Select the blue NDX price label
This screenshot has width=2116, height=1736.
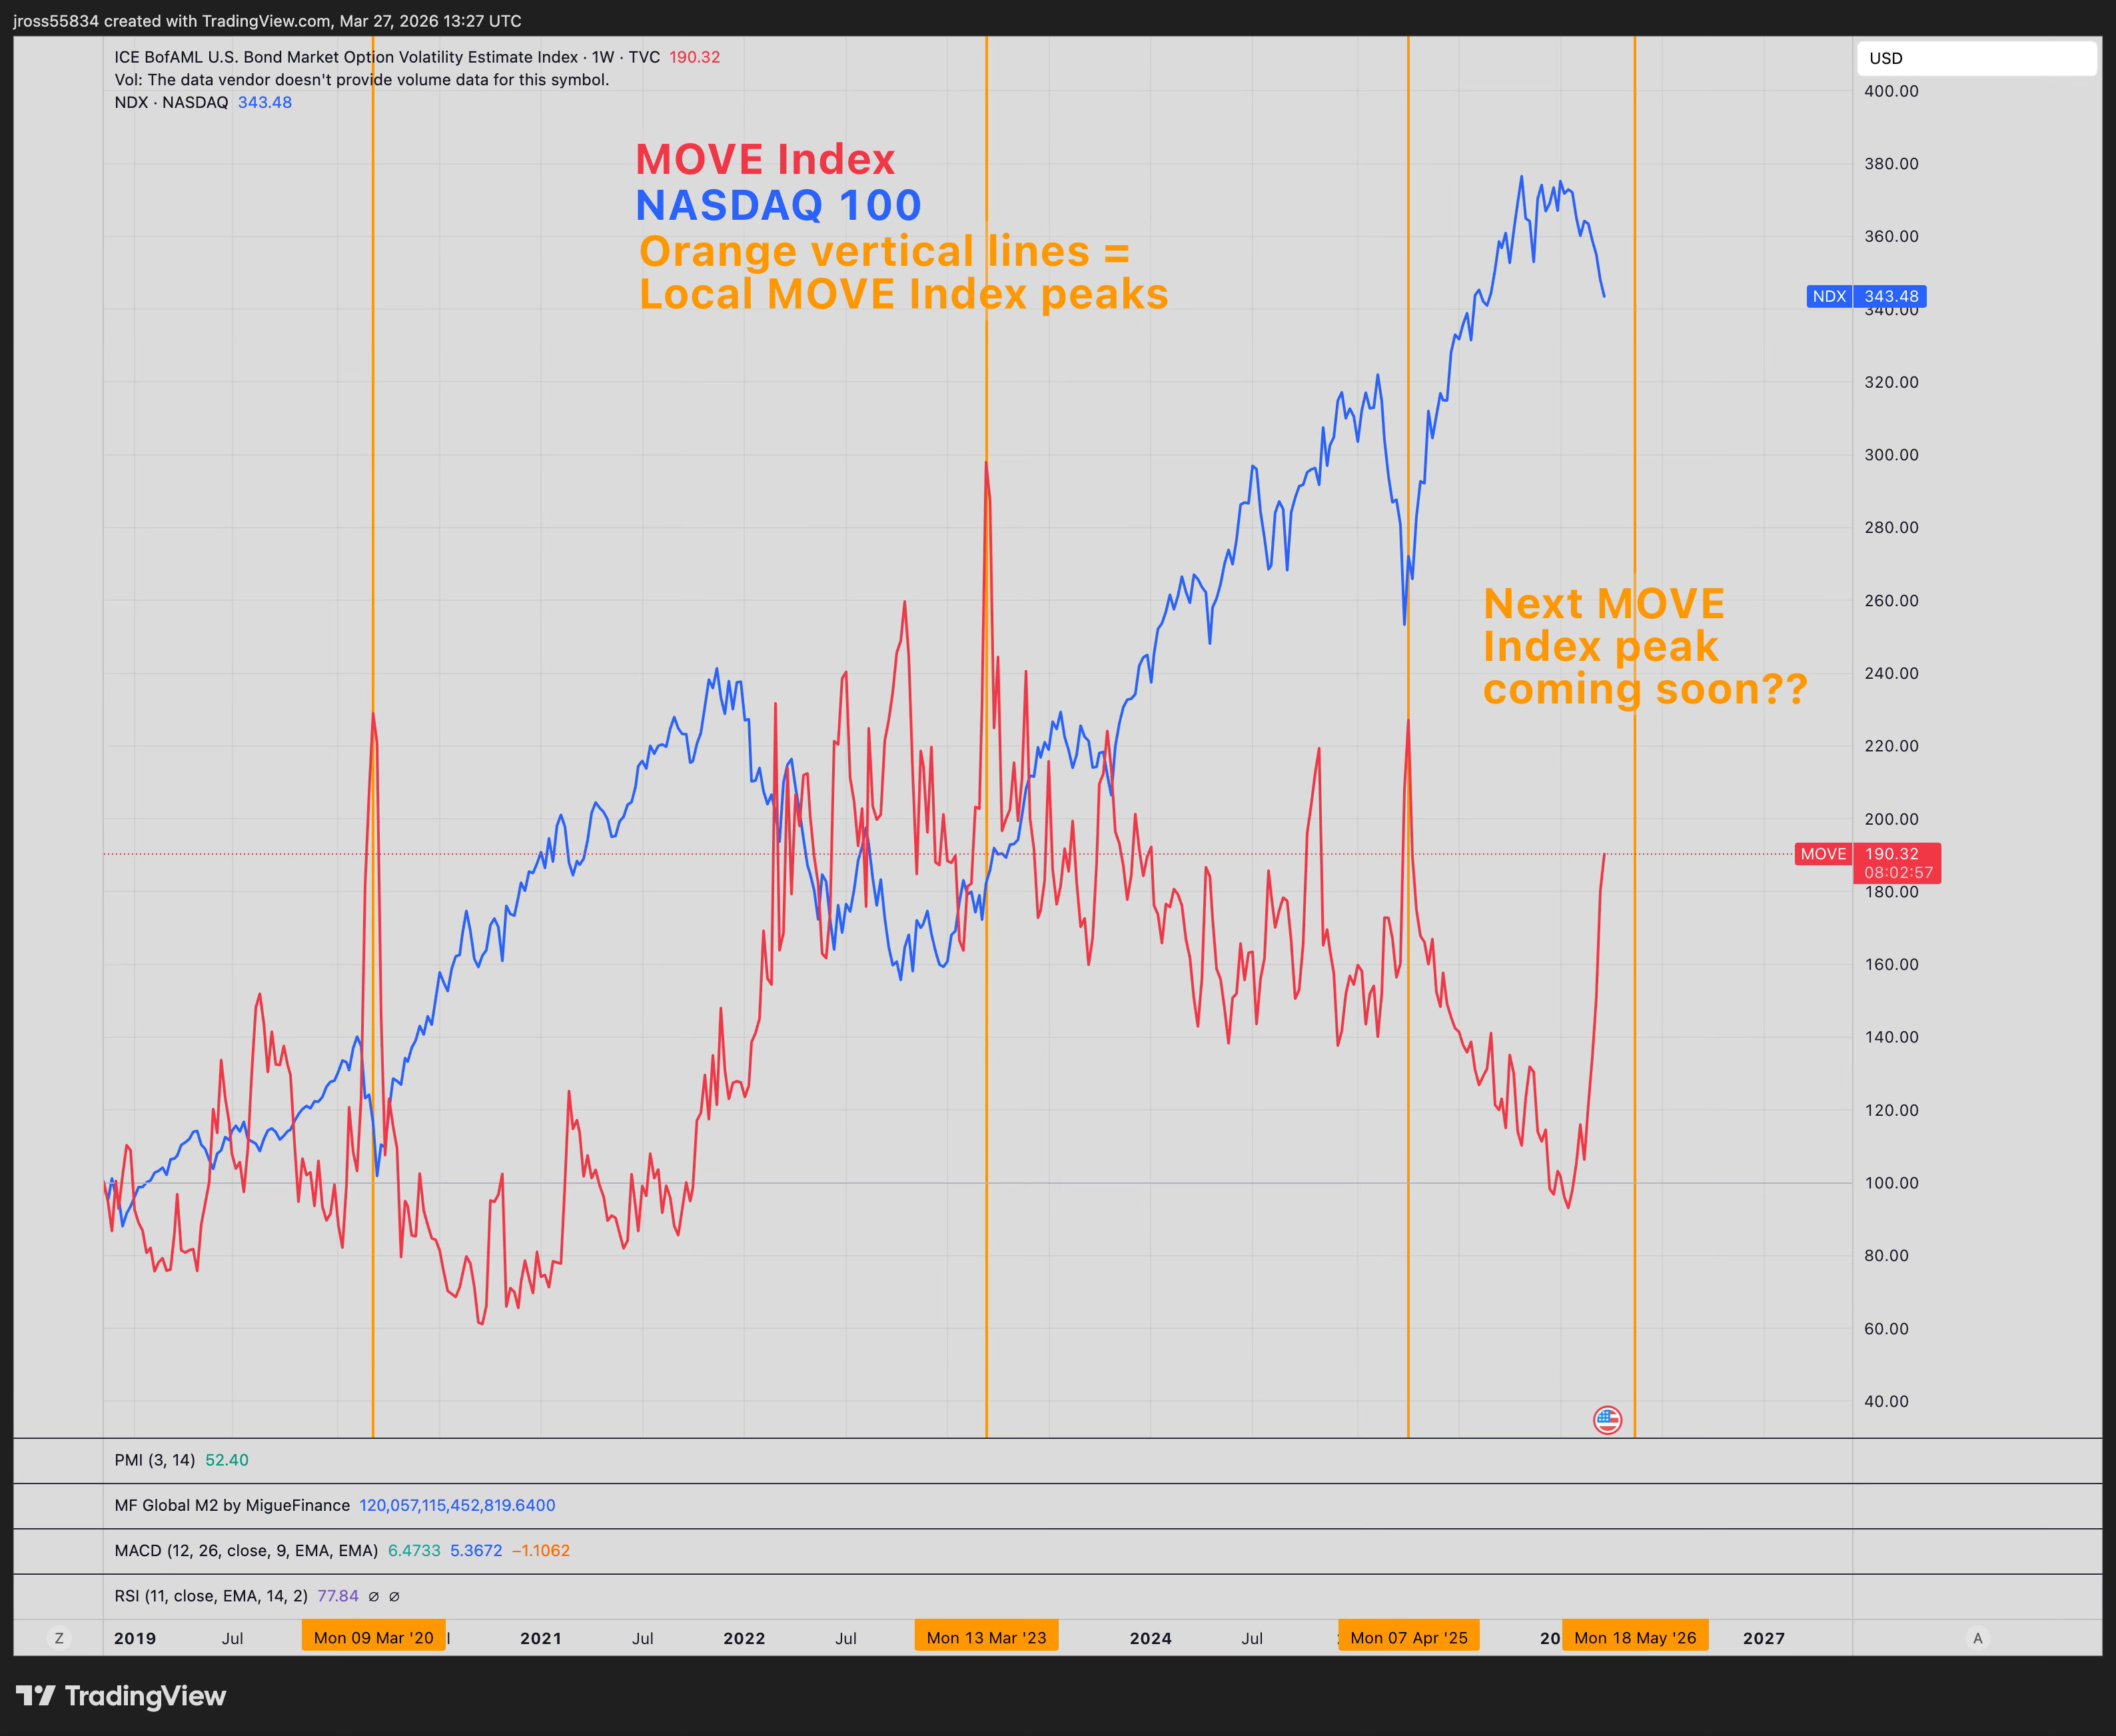pos(1866,296)
